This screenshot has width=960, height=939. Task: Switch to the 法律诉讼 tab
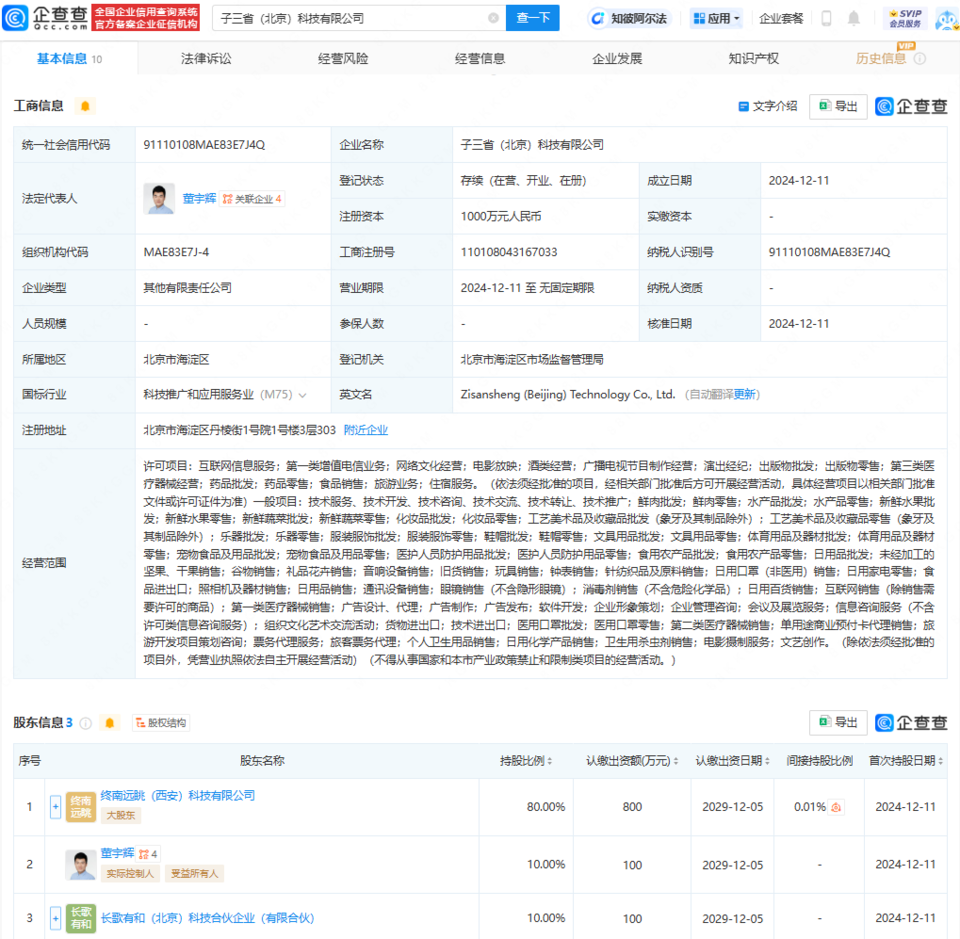pos(206,59)
